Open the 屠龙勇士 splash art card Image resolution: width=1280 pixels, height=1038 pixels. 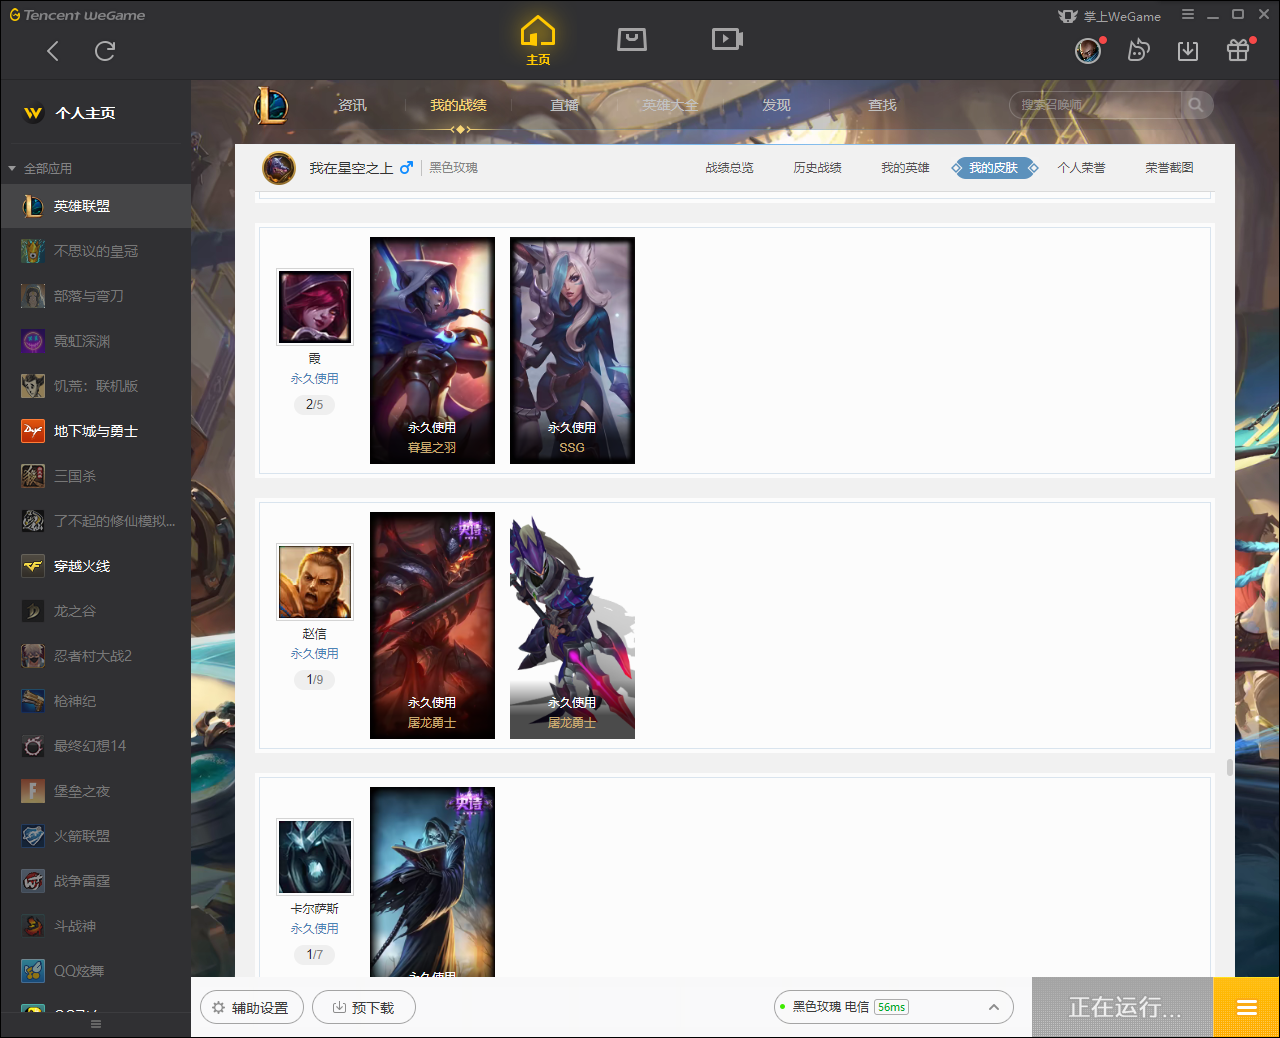pos(432,625)
